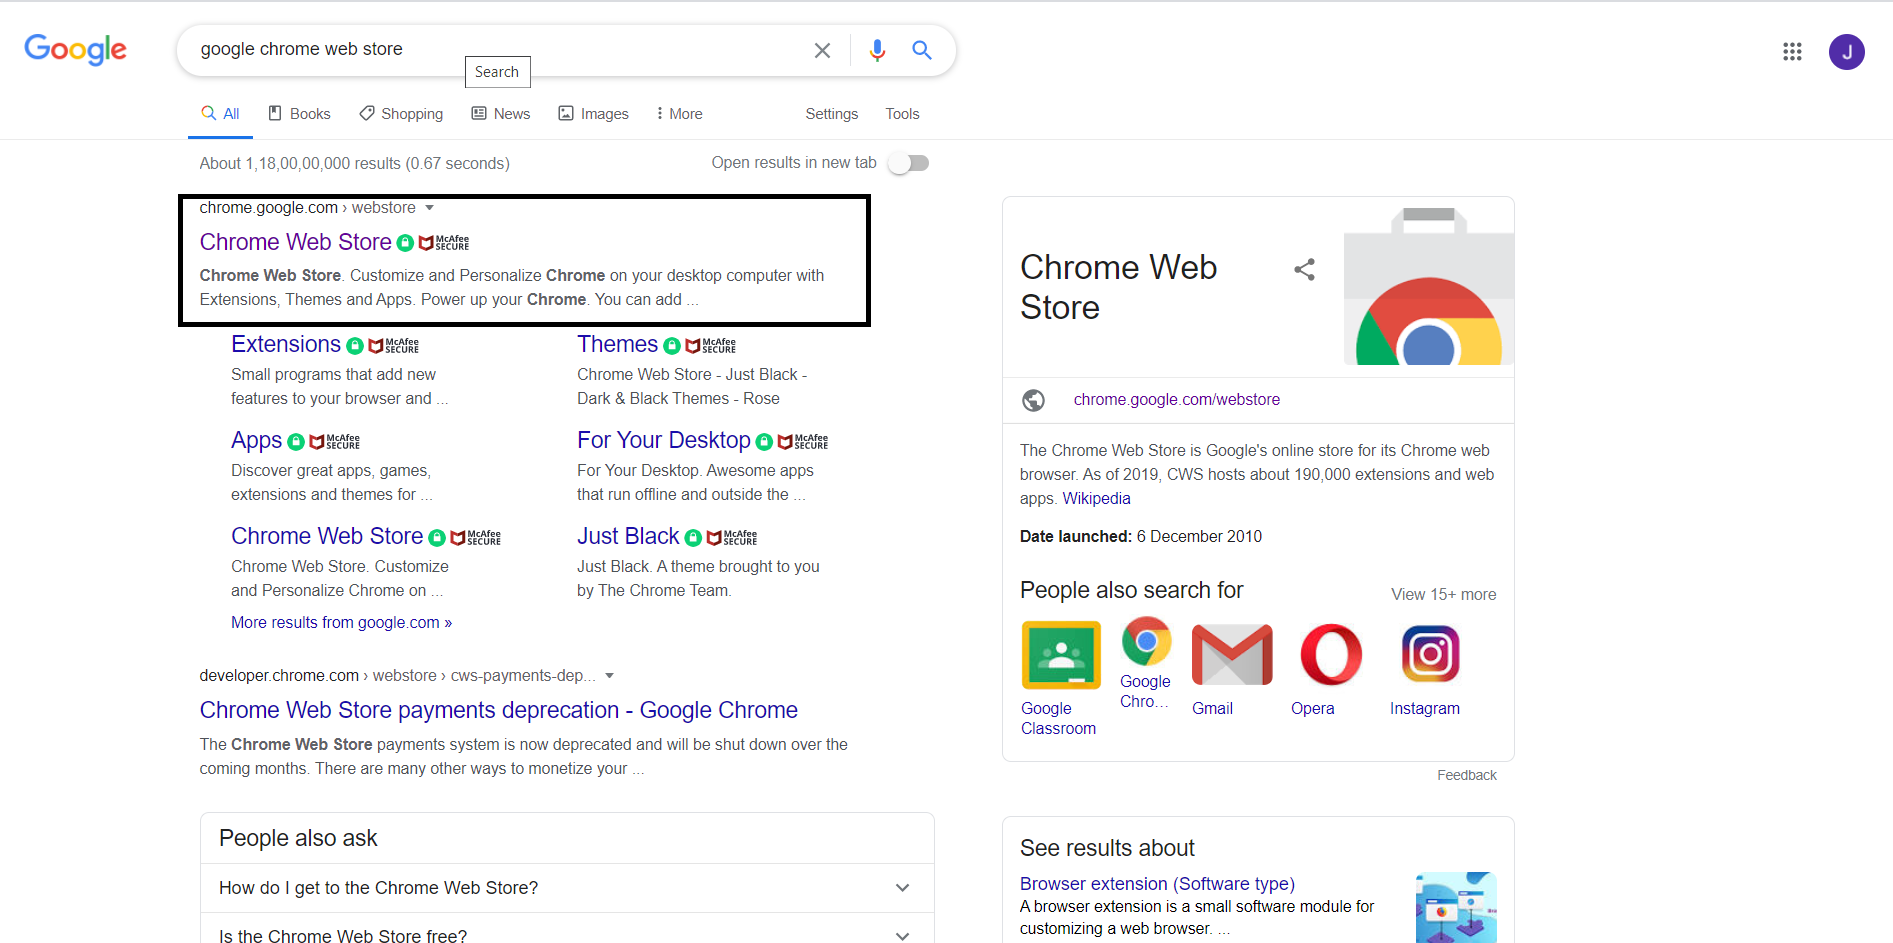Image resolution: width=1893 pixels, height=943 pixels.
Task: Click the Feedback link
Action: (1467, 775)
